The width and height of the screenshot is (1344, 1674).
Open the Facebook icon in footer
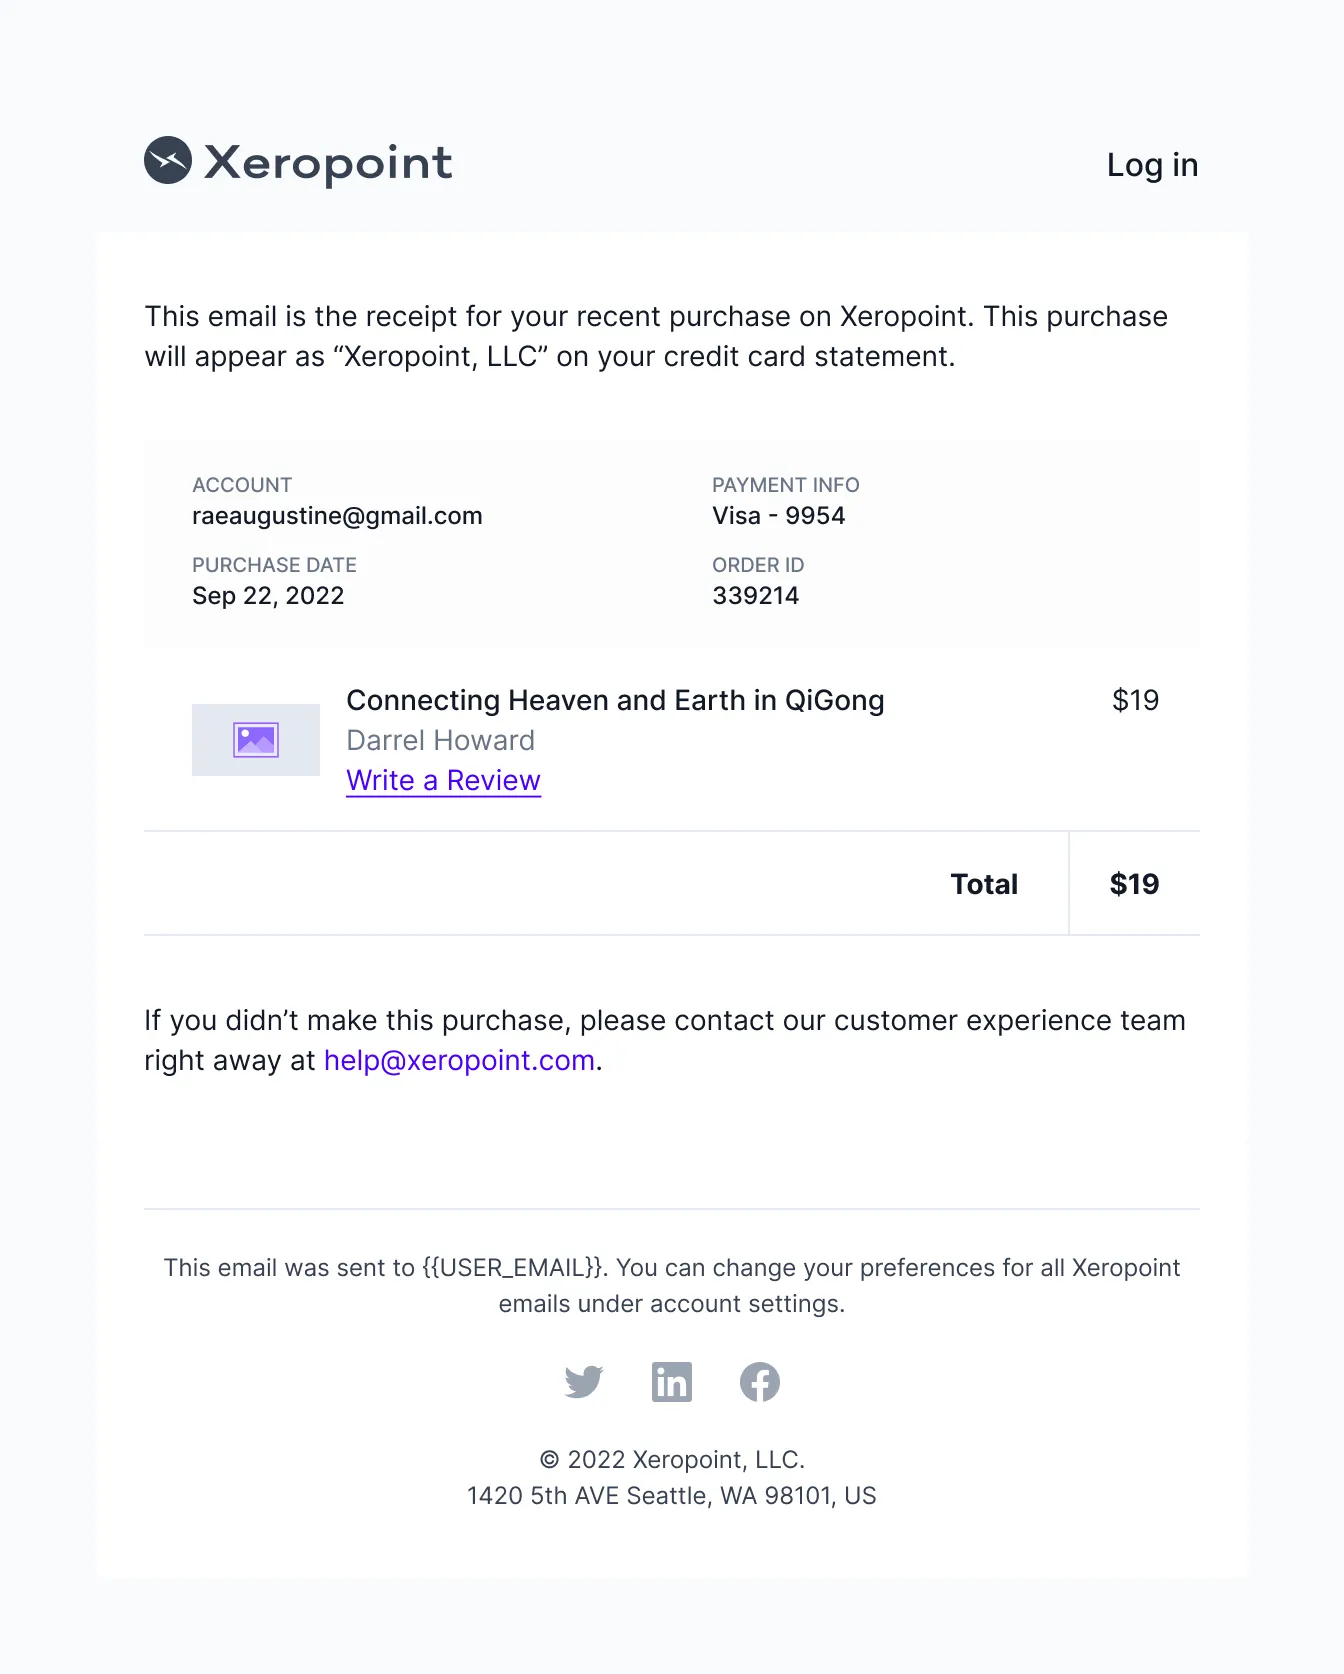pos(760,1382)
